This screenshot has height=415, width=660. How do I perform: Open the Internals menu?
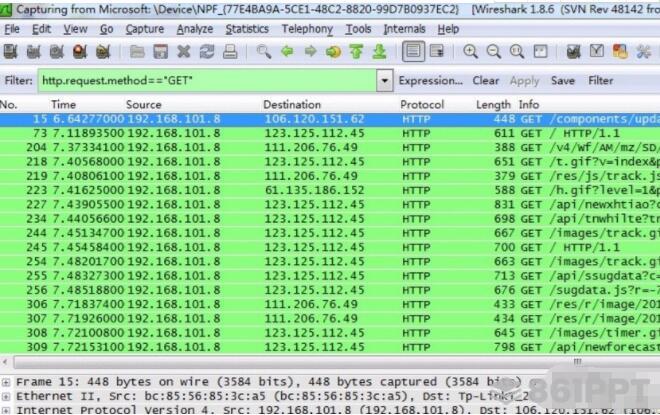point(404,29)
